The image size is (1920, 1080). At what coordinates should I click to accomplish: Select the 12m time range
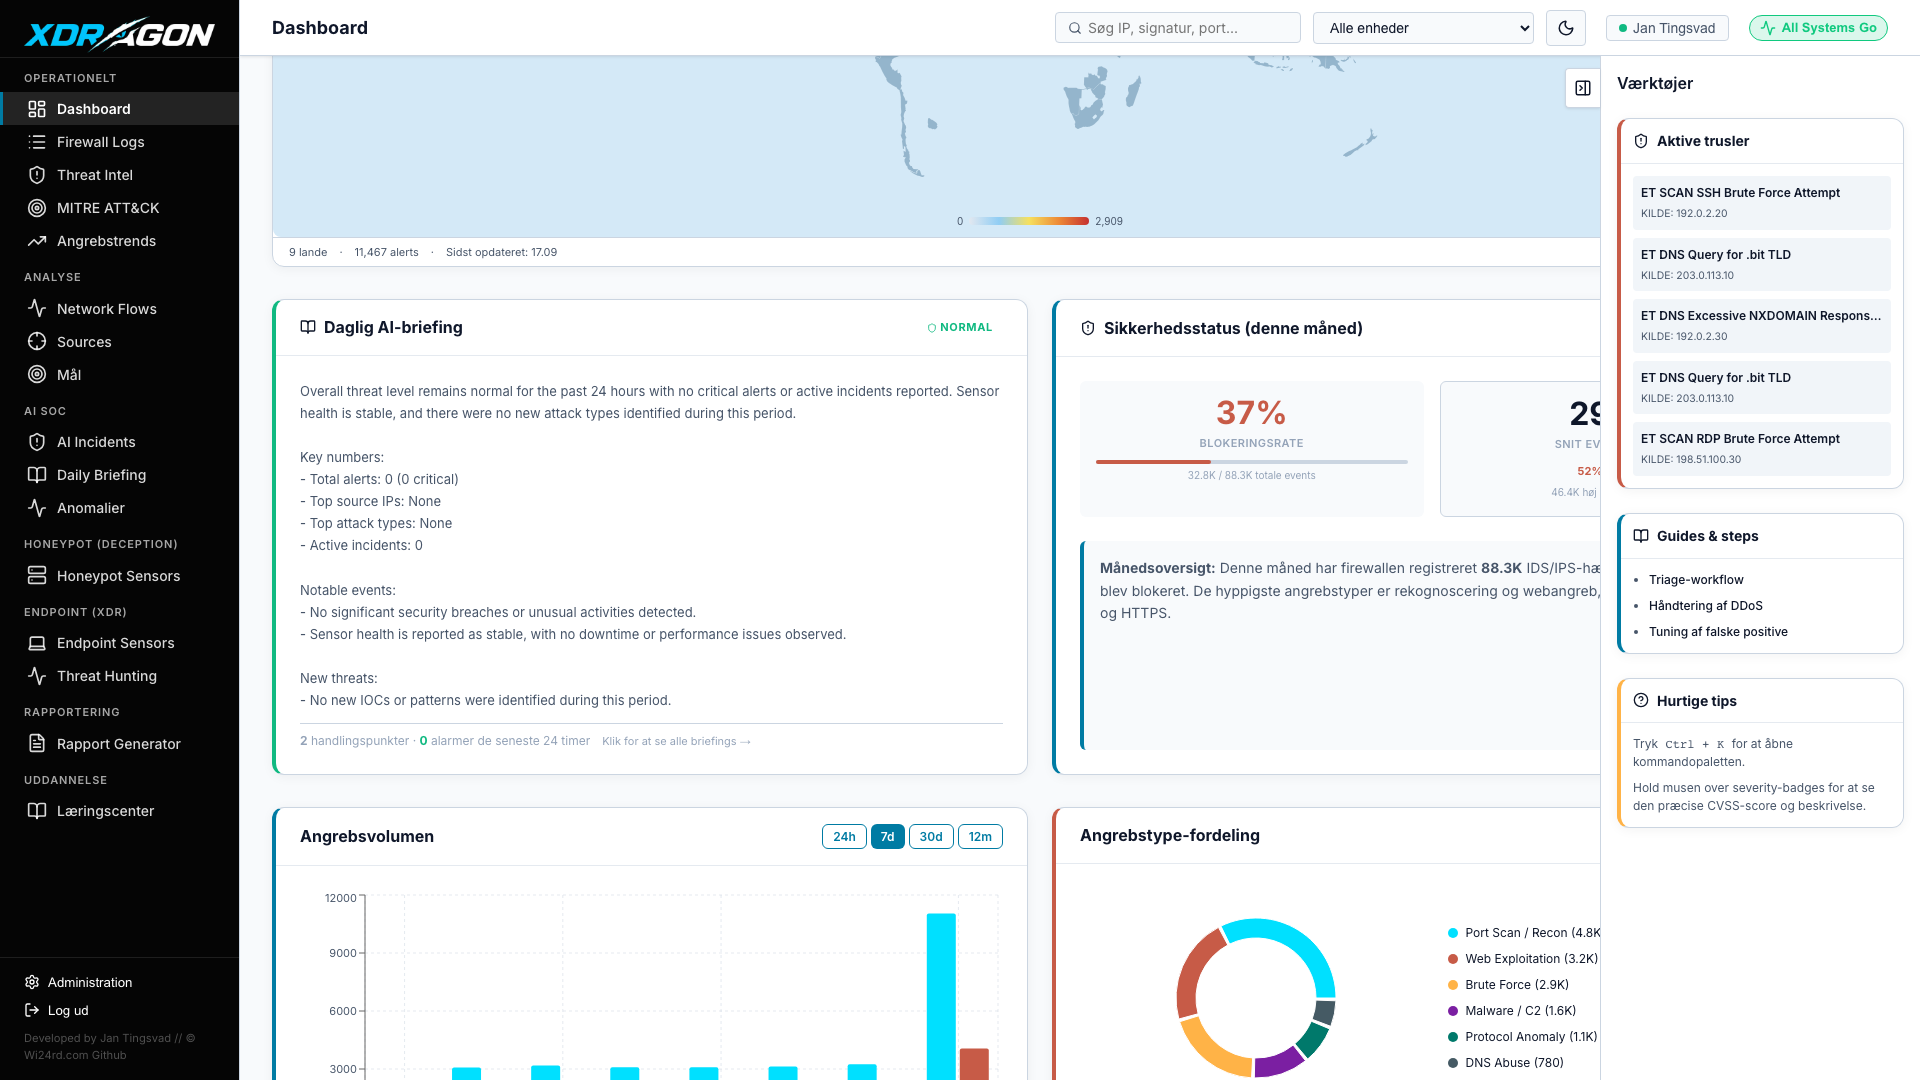coord(980,837)
